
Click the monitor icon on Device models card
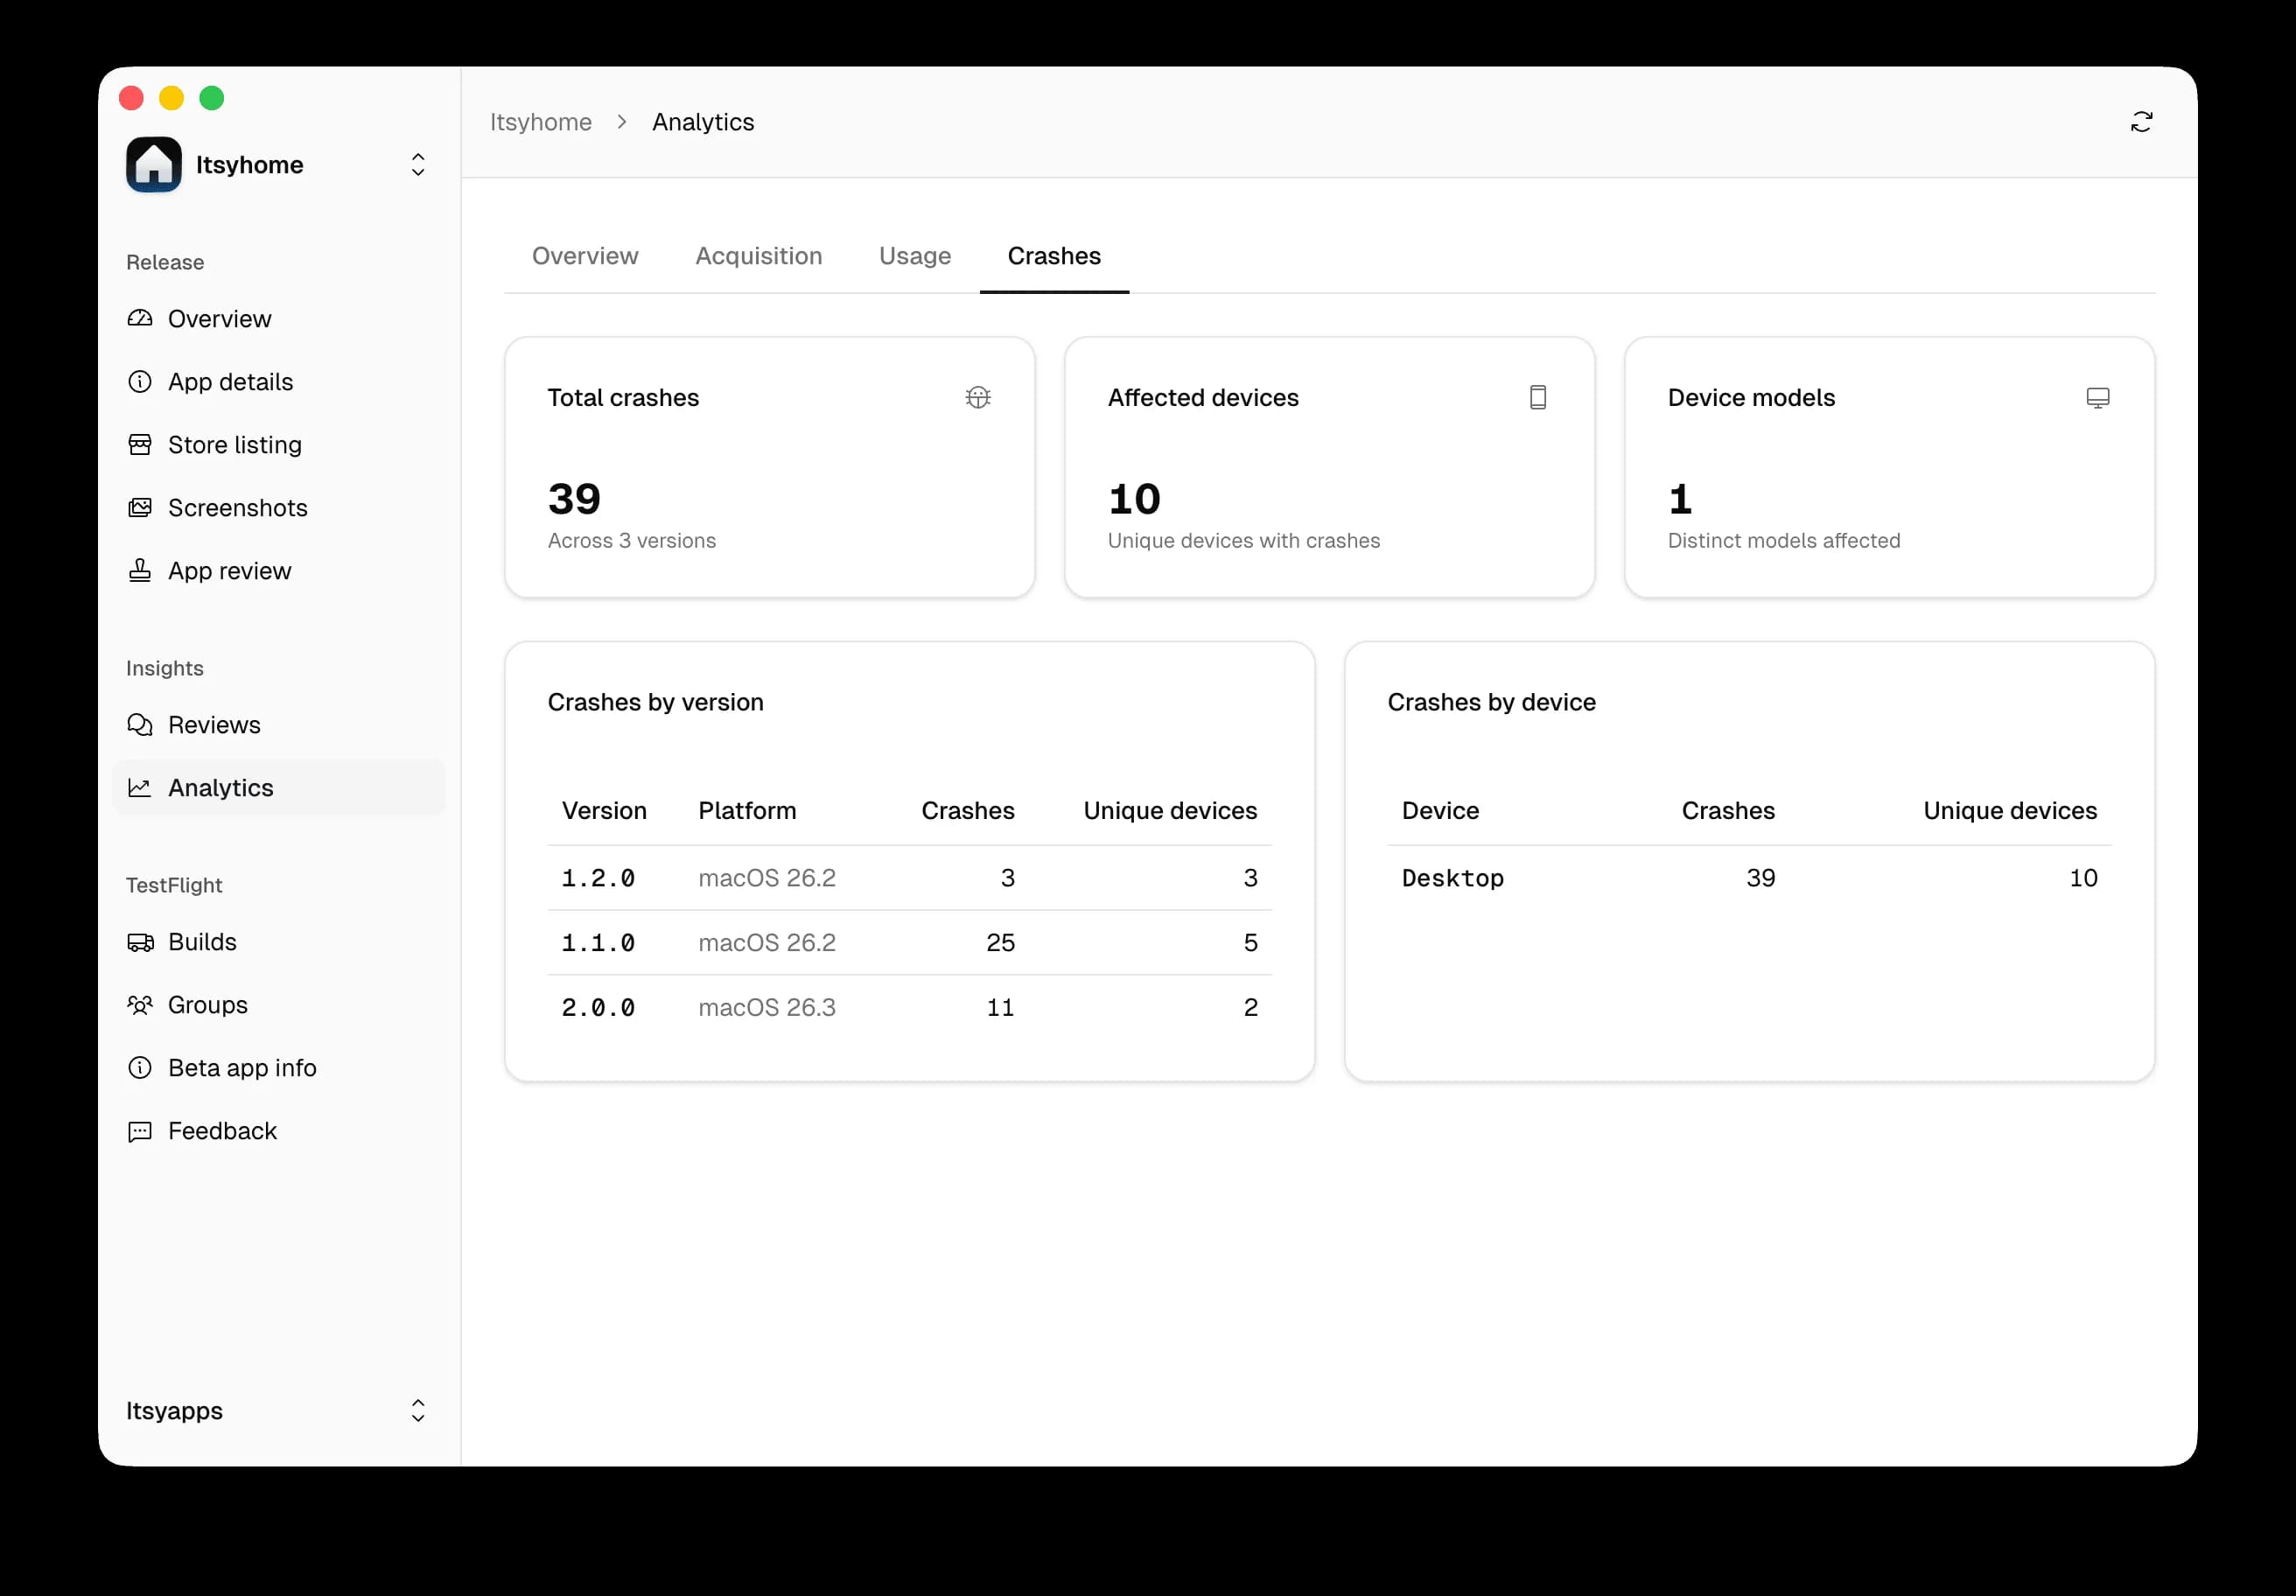tap(2098, 397)
